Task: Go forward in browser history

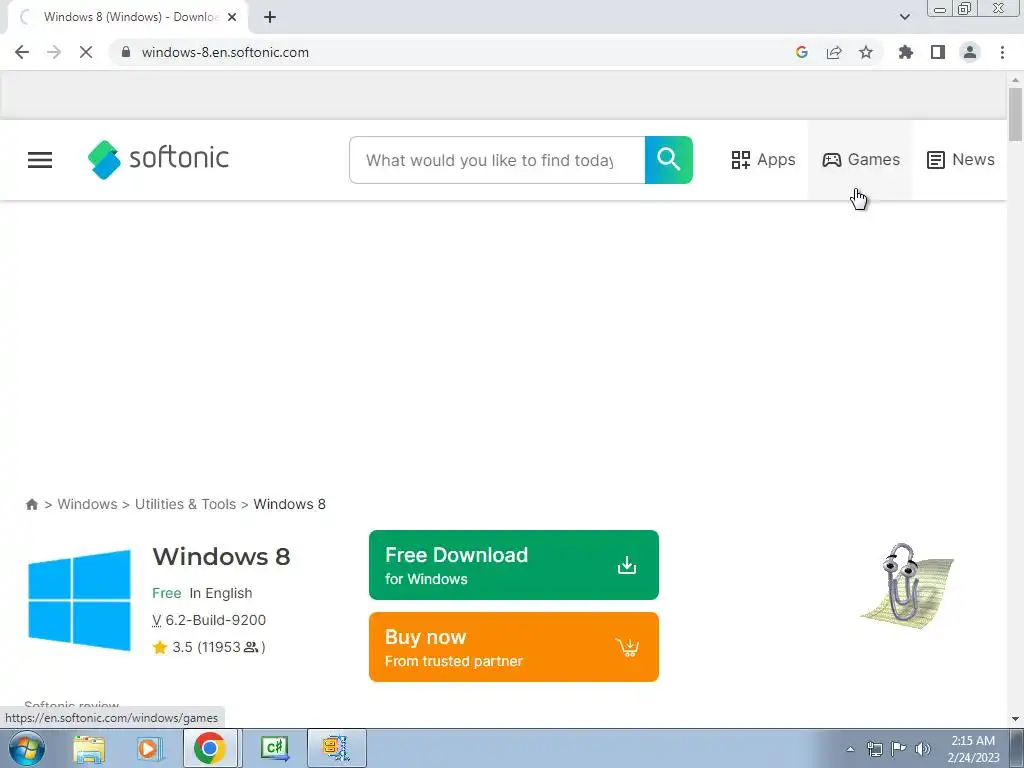Action: (54, 52)
